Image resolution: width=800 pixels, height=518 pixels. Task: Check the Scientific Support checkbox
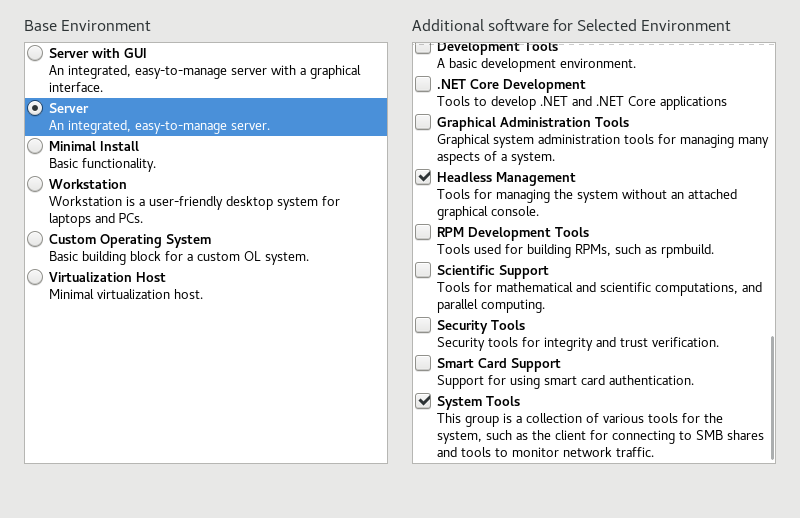point(423,270)
